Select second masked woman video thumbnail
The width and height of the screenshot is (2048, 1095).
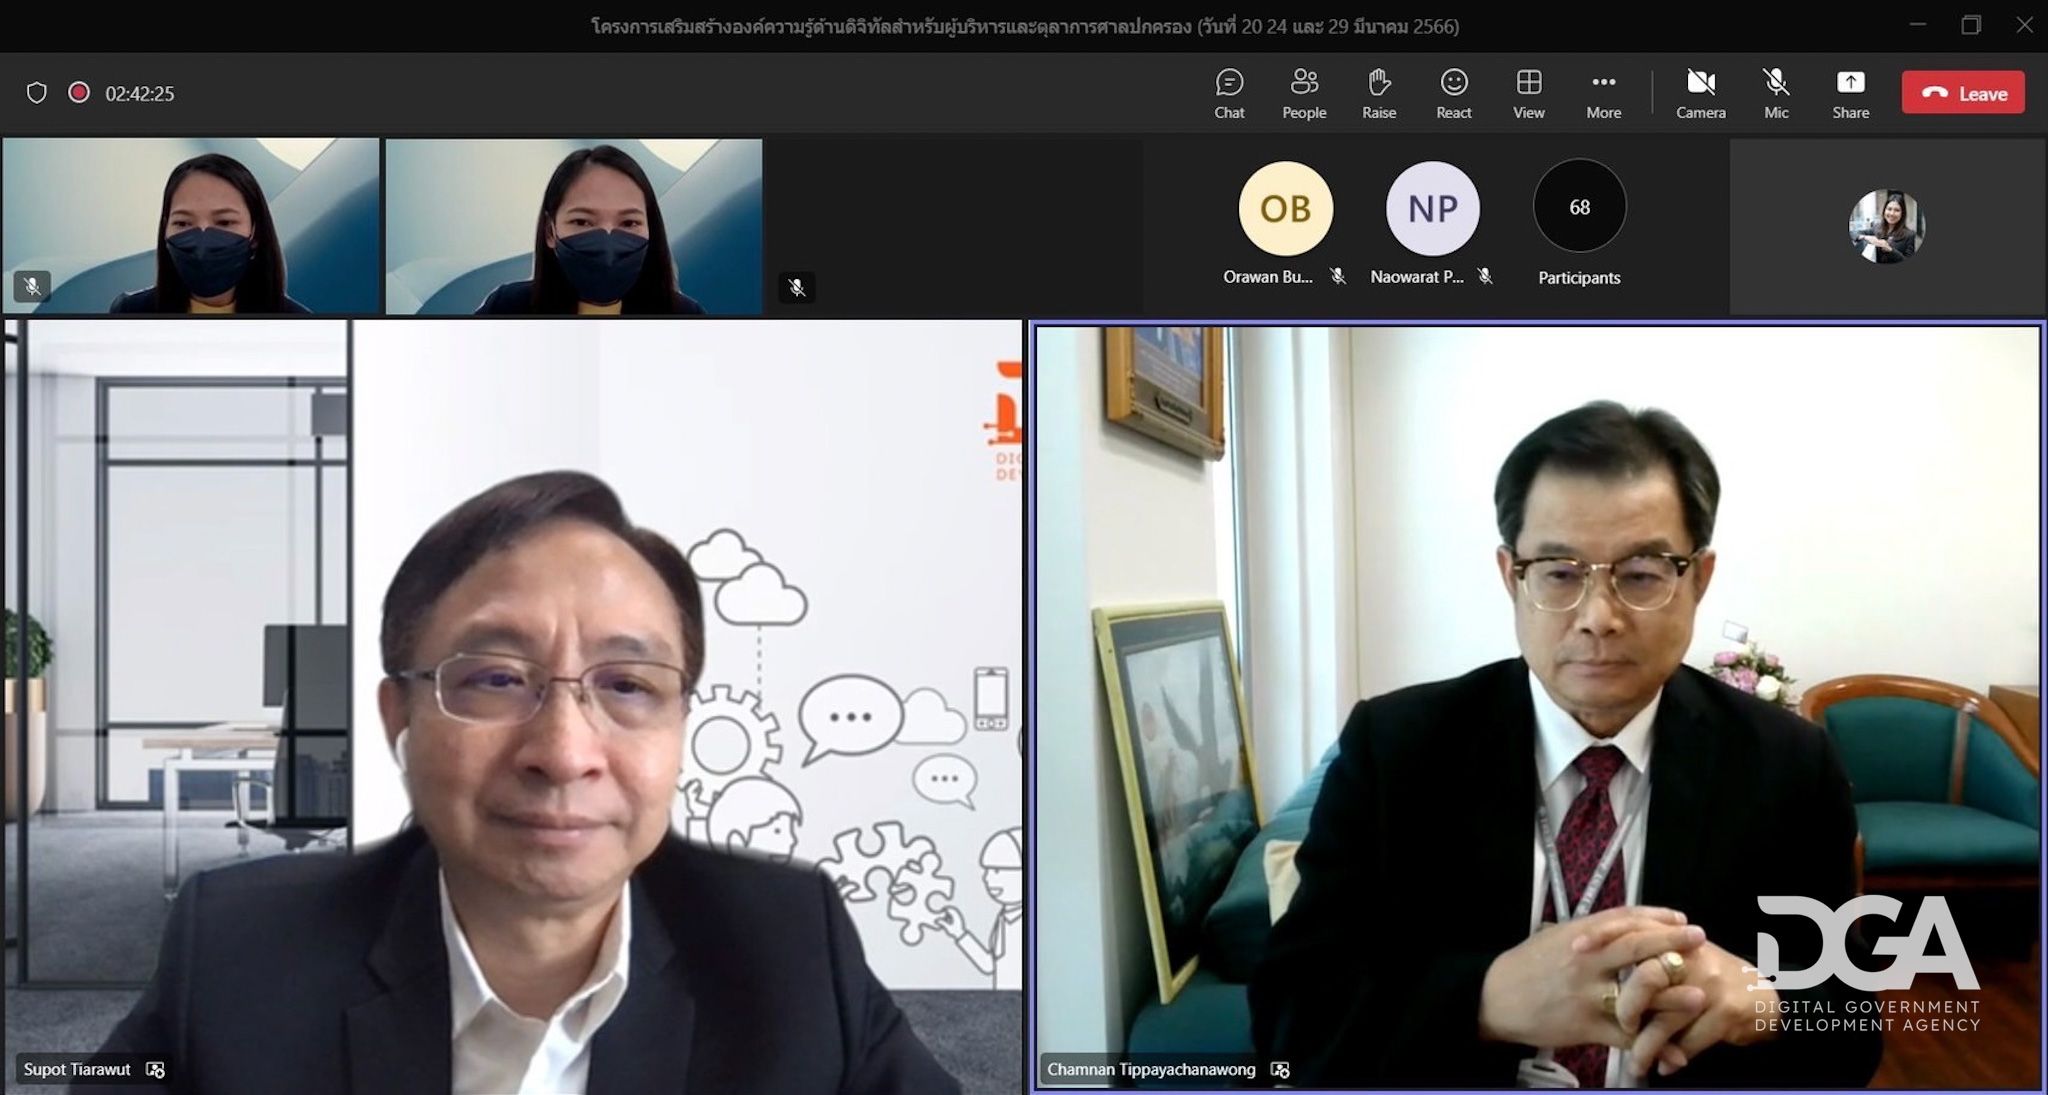[574, 226]
